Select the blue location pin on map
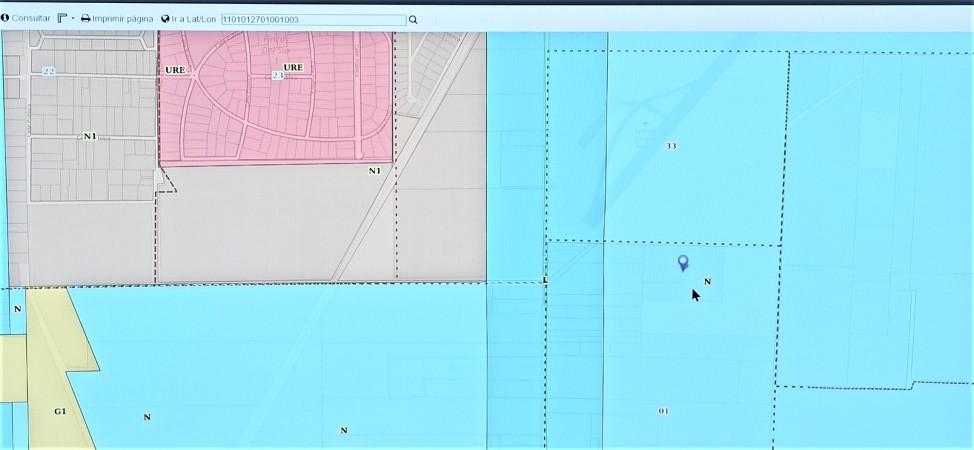 (x=683, y=262)
